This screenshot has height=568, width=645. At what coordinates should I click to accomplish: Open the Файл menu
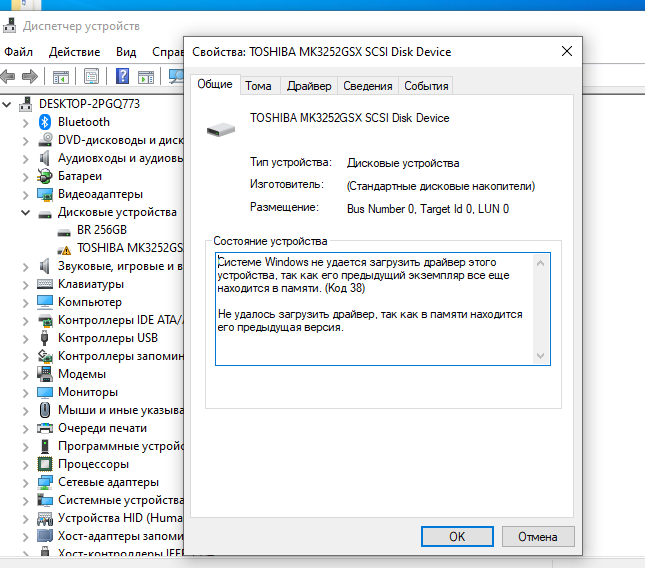click(19, 52)
